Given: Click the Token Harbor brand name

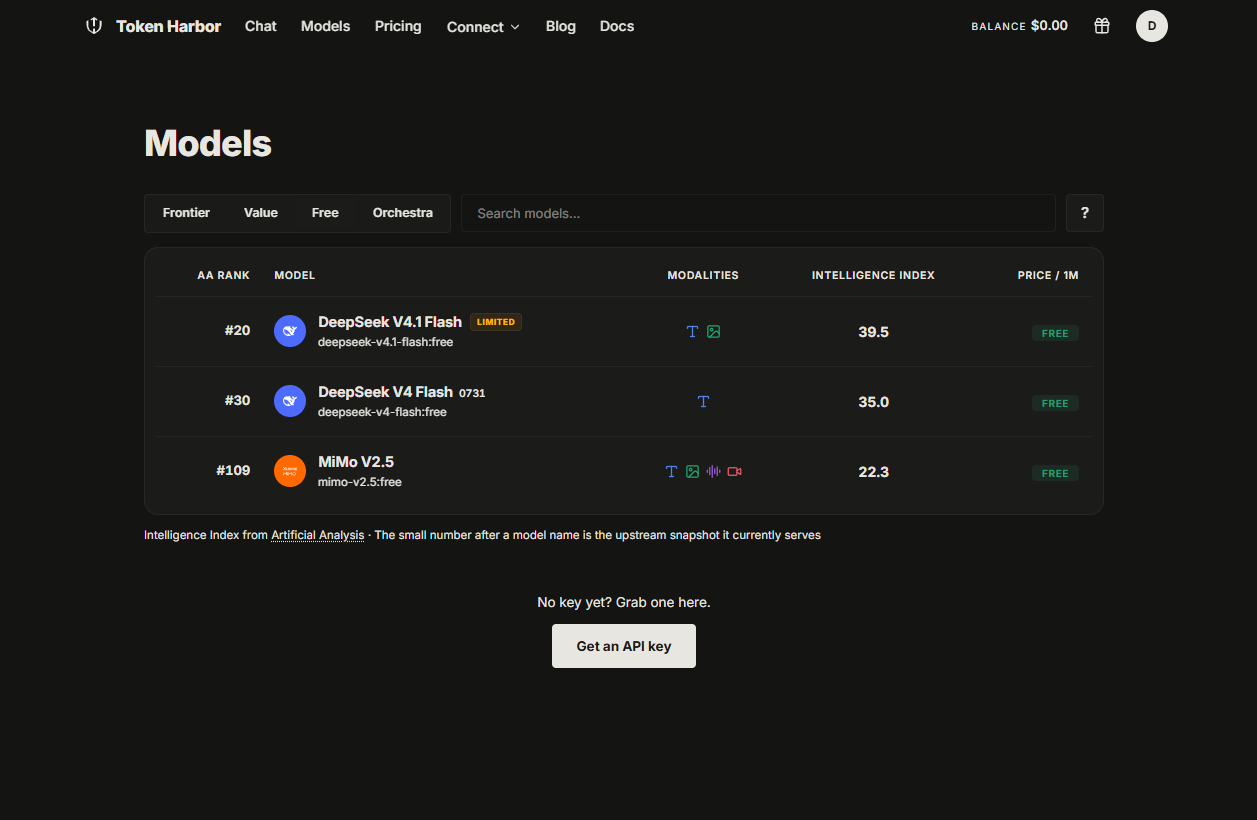Looking at the screenshot, I should pyautogui.click(x=168, y=26).
